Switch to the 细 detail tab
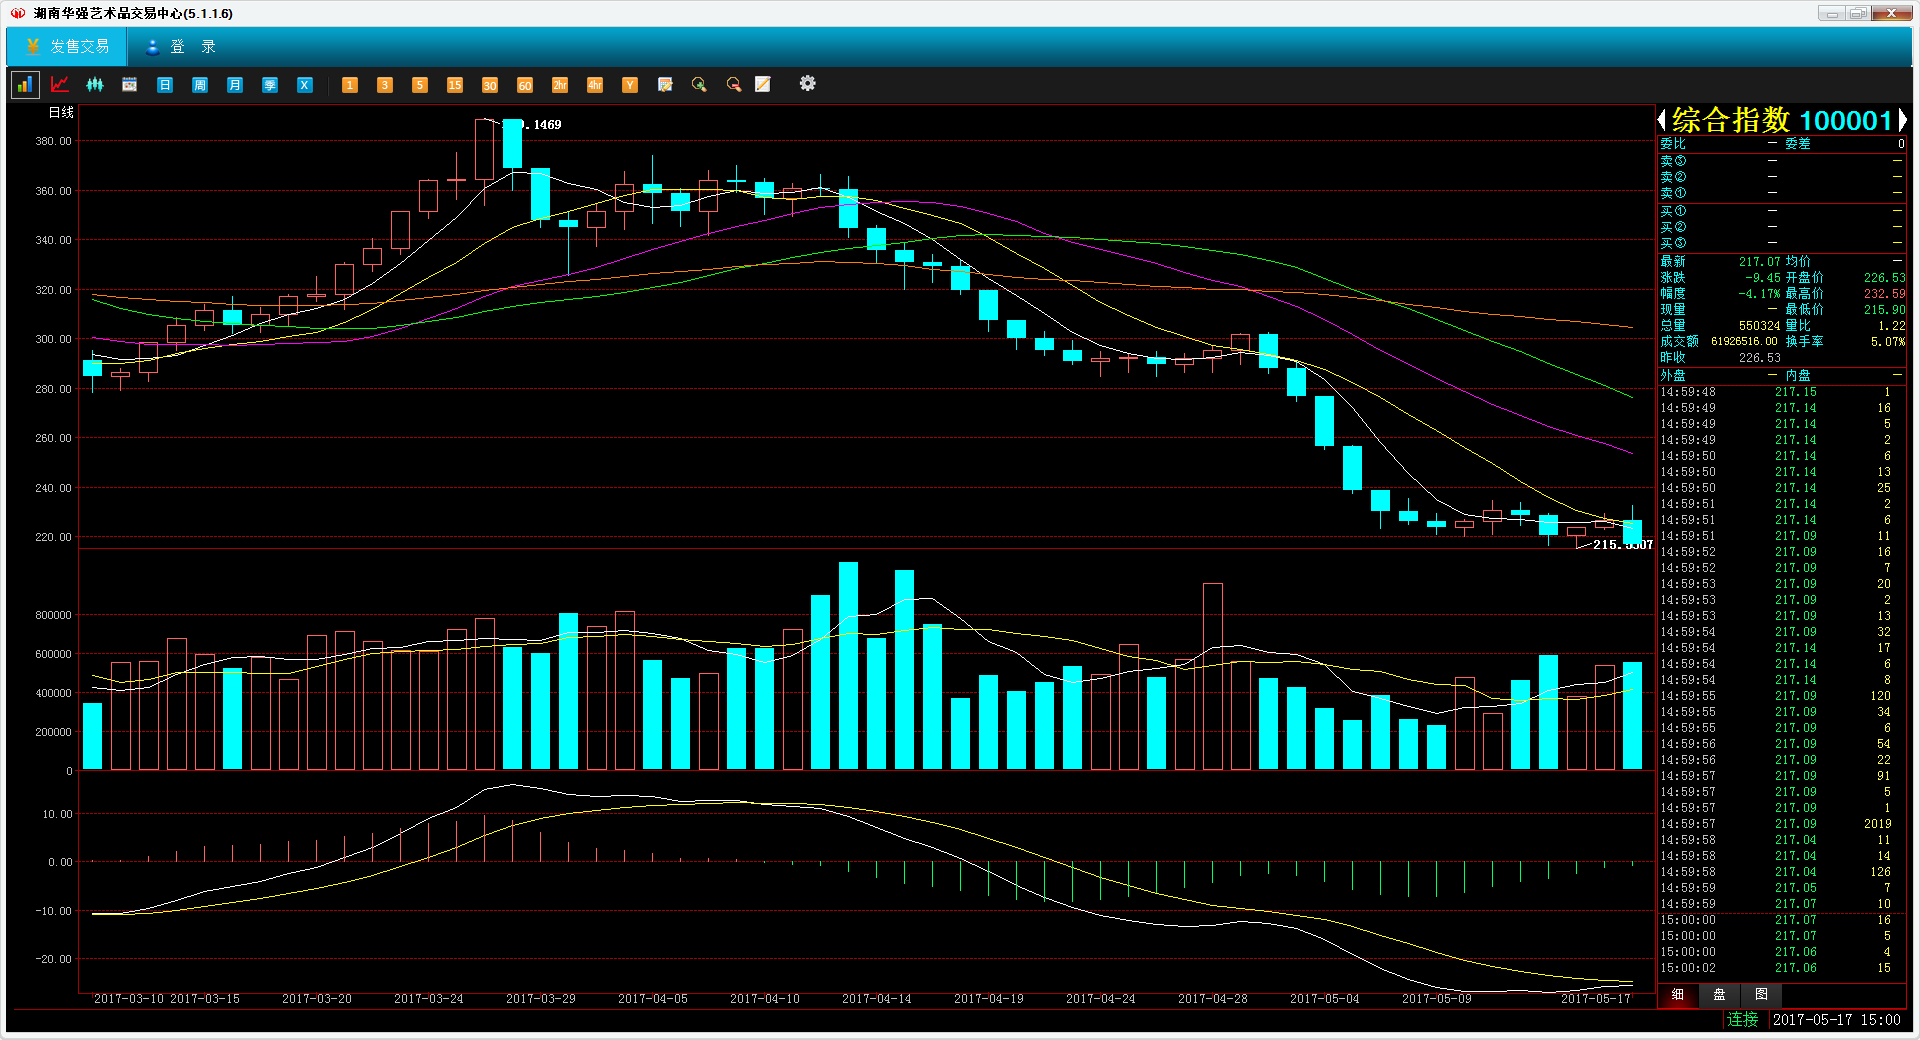 (x=1678, y=995)
